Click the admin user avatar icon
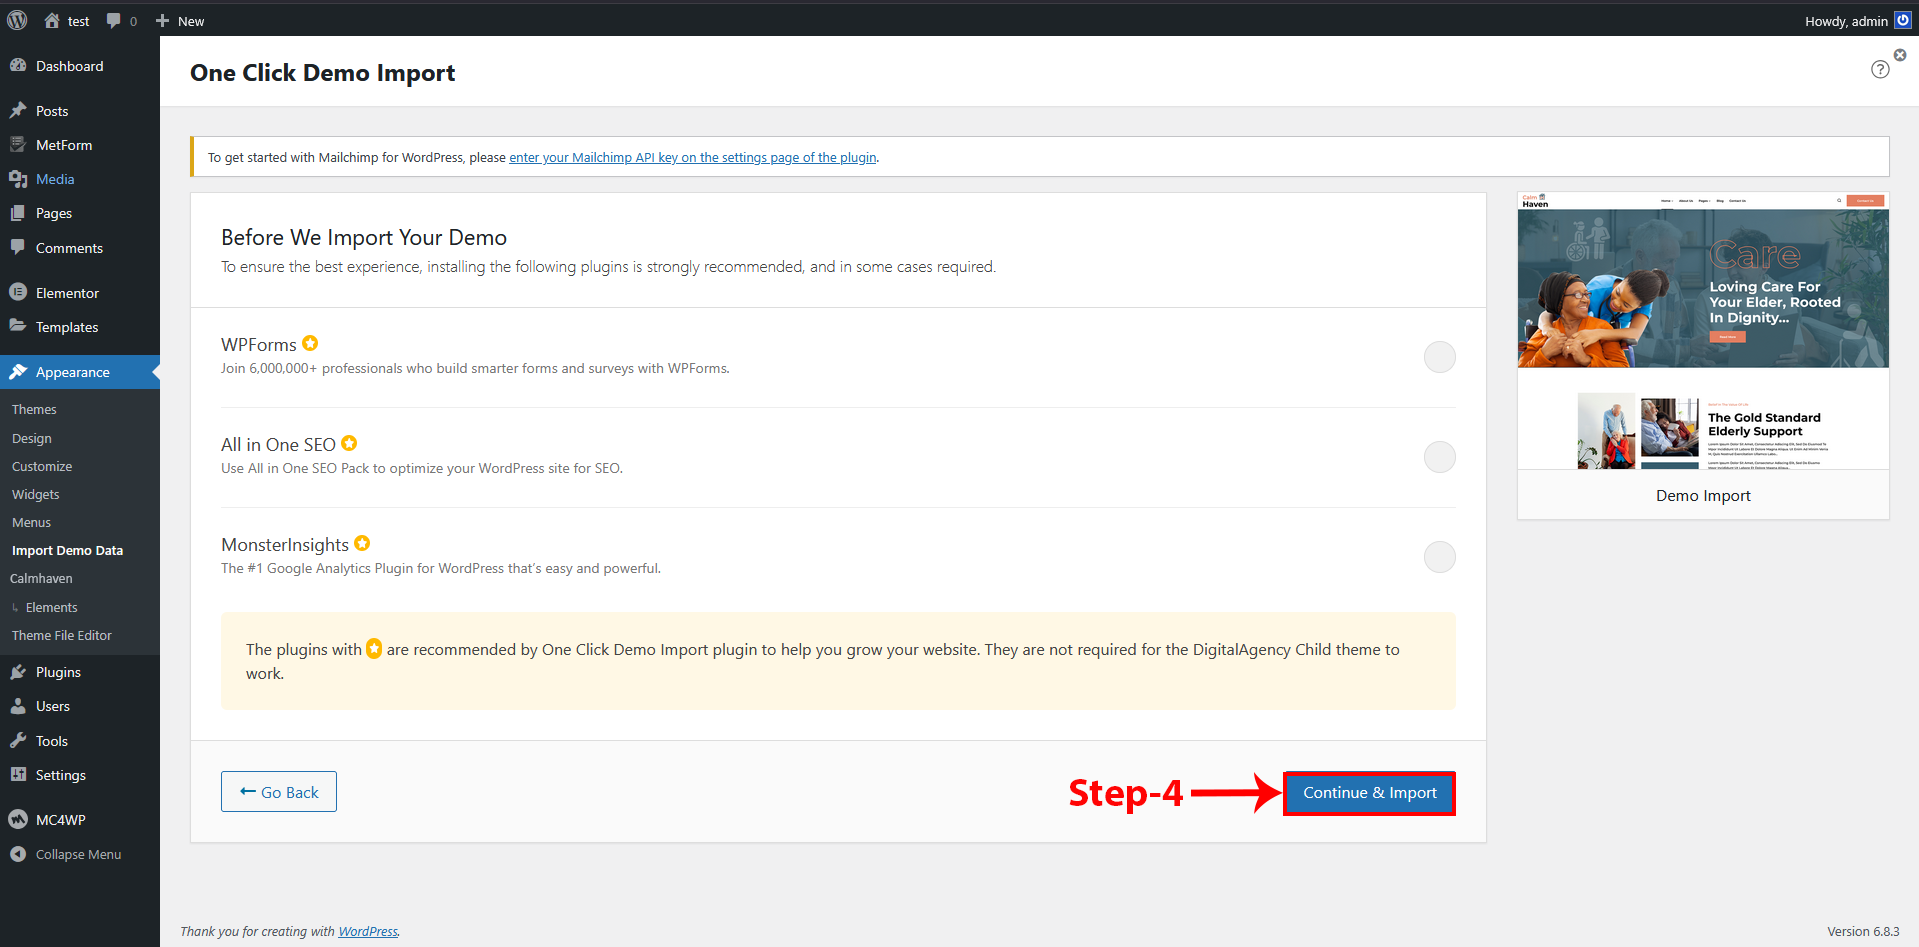Viewport: 1919px width, 947px height. pyautogui.click(x=1902, y=21)
